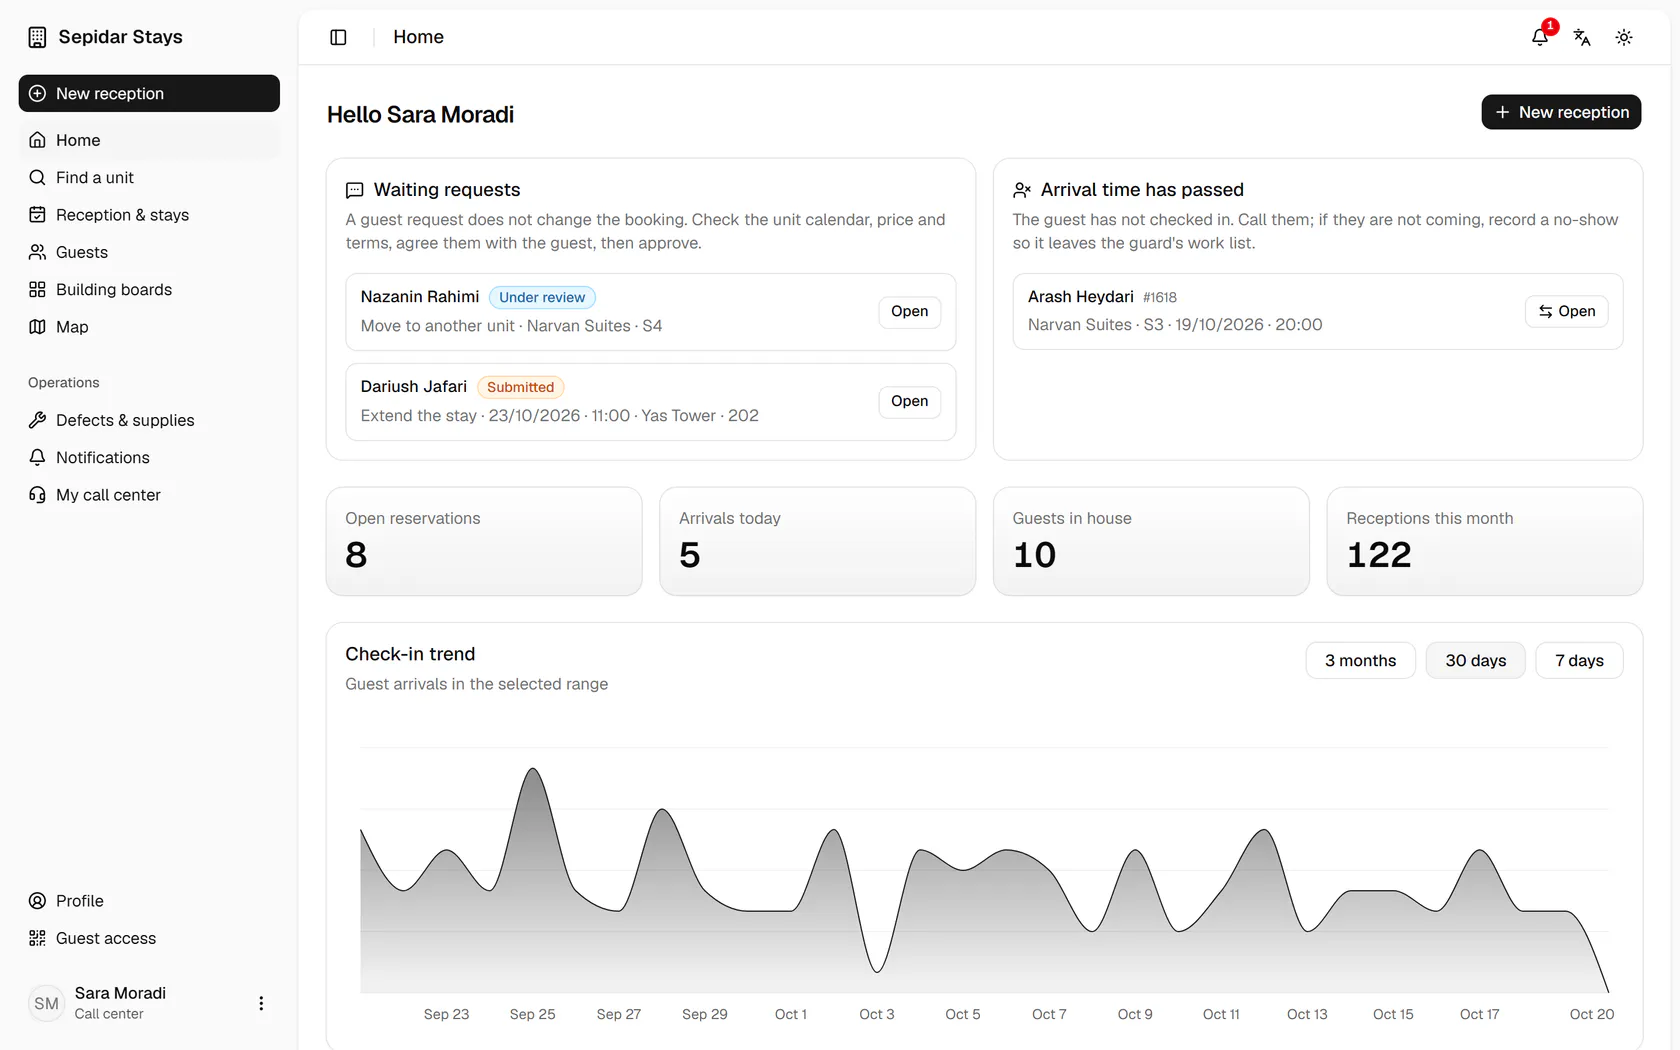Viewport: 1680px width, 1050px height.
Task: Click the Arrivals today card
Action: [817, 541]
